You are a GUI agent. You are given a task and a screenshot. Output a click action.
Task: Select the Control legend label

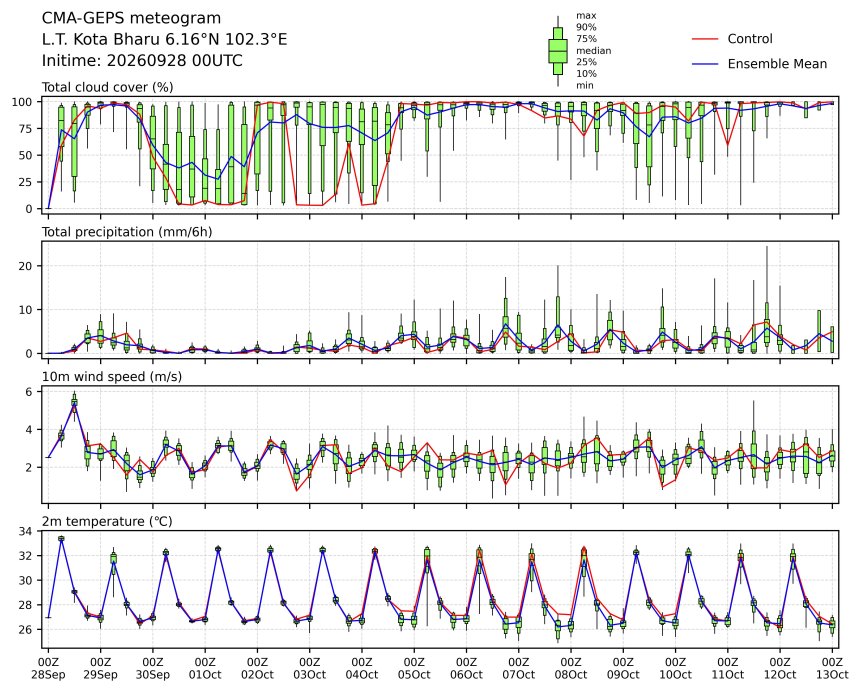(x=750, y=39)
